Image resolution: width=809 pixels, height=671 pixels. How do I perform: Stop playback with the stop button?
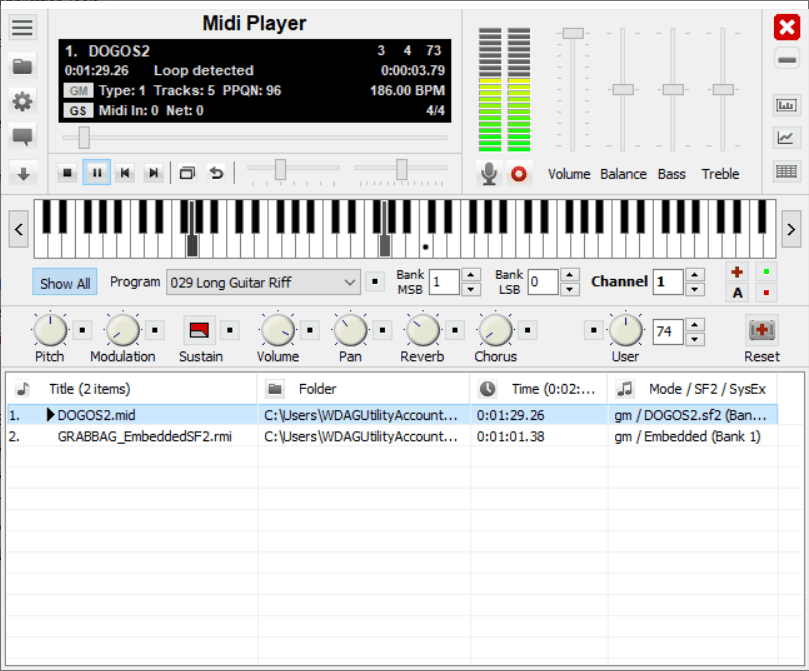tap(68, 173)
